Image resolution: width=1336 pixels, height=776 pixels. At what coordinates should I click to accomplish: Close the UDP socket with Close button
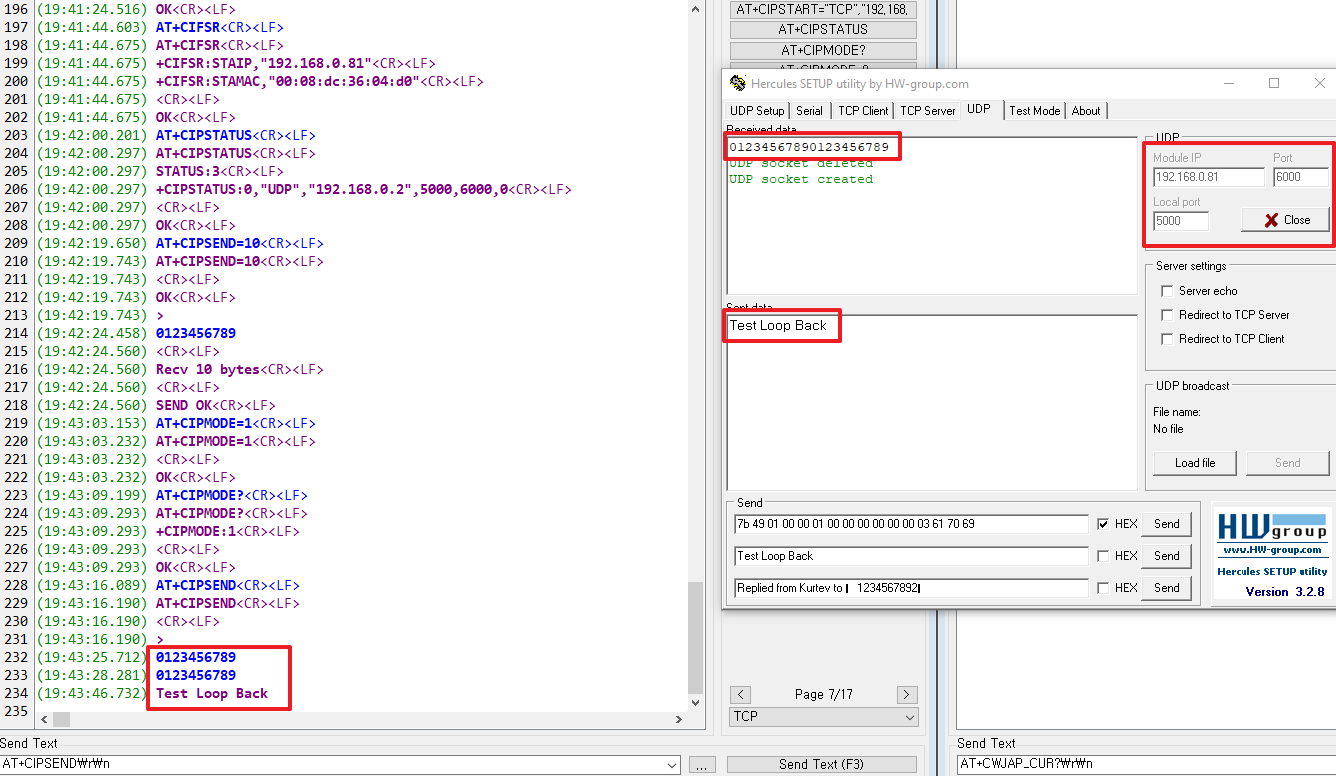coord(1285,220)
